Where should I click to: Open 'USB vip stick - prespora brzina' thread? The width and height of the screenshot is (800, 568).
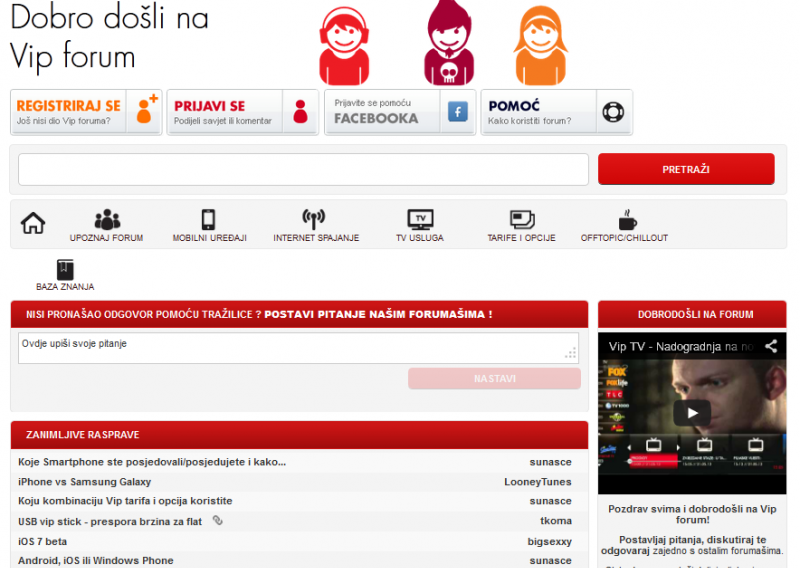point(110,522)
